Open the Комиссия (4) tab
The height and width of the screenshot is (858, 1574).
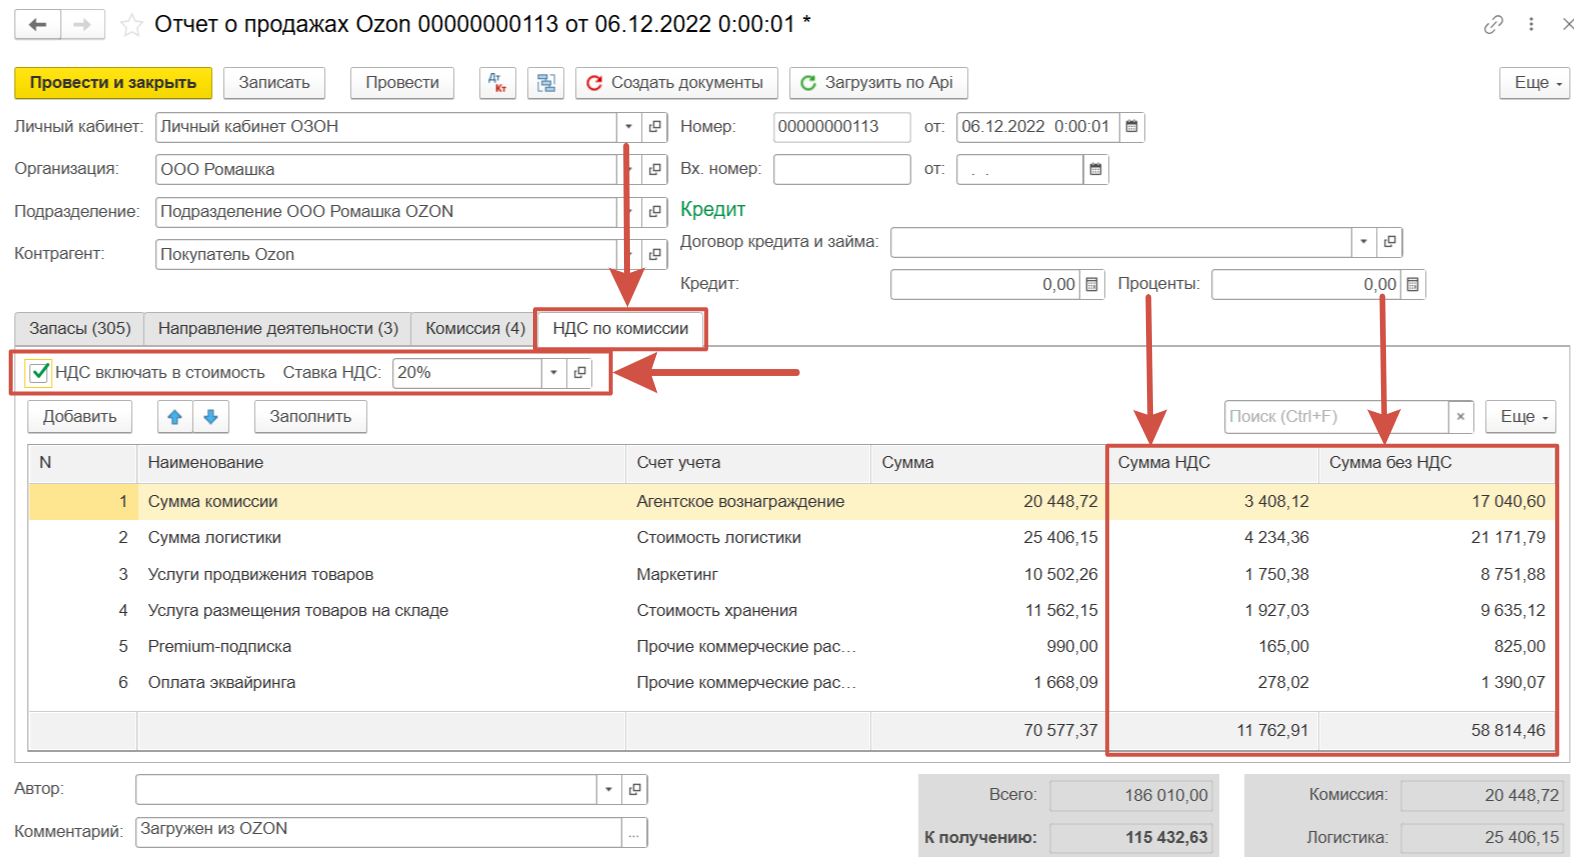[x=475, y=329]
